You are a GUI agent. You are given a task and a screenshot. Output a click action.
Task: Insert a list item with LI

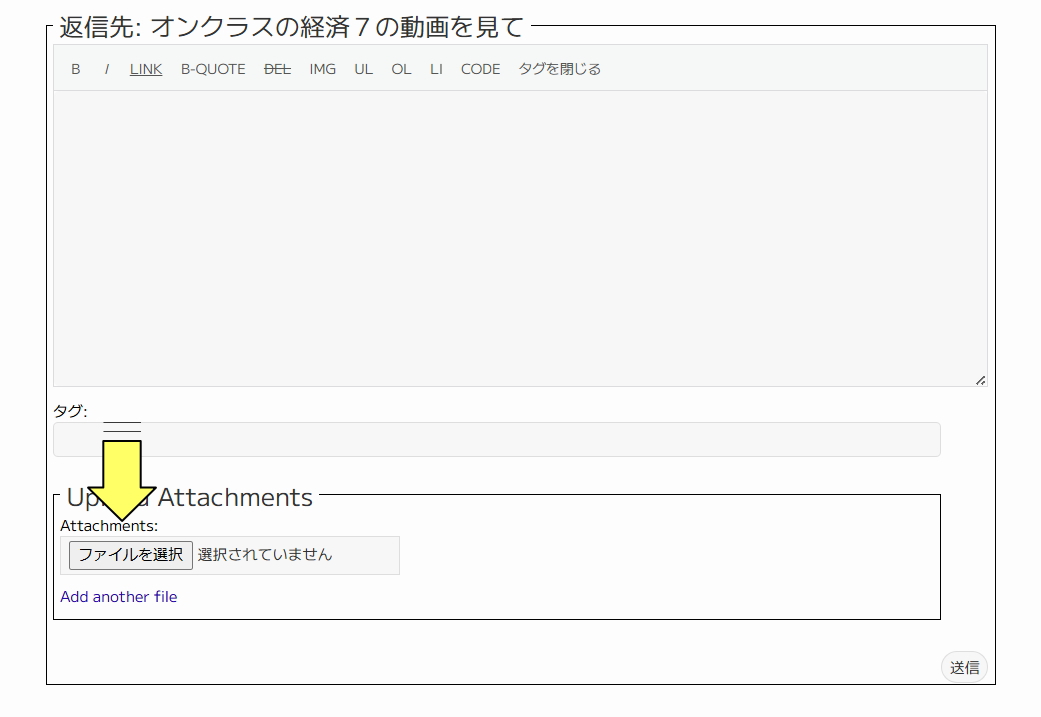coord(436,69)
